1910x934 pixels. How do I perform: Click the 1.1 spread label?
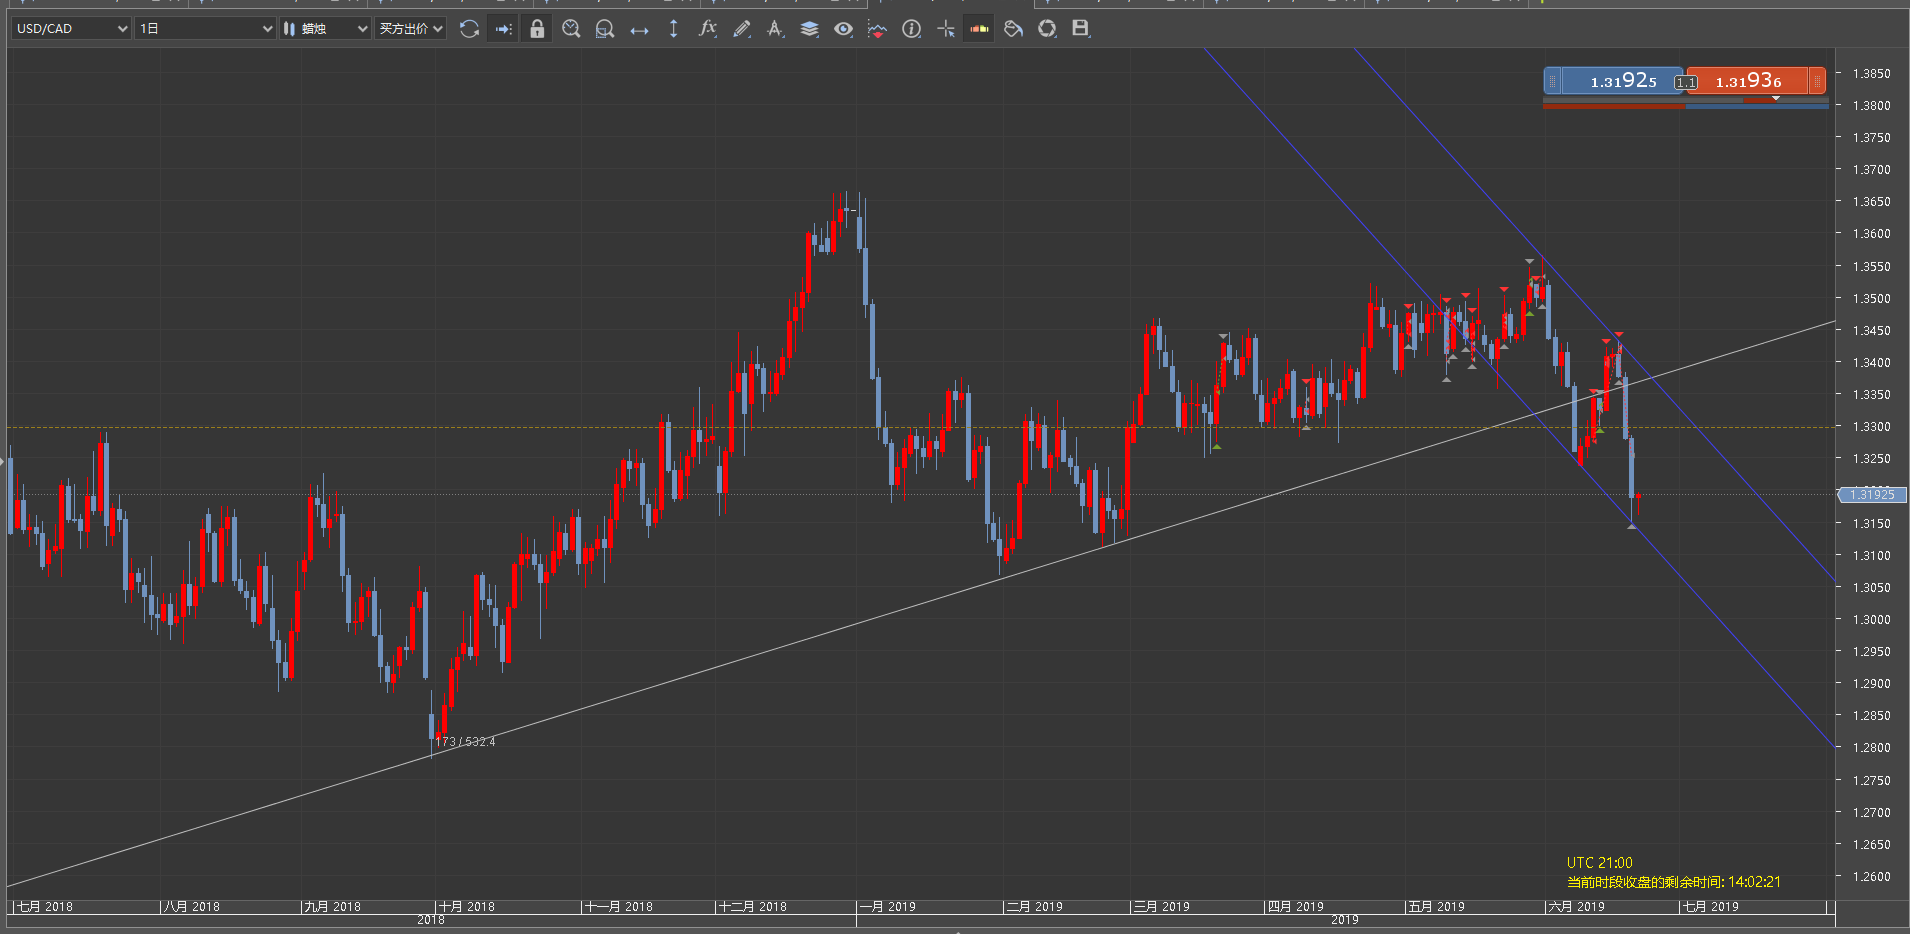point(1686,83)
